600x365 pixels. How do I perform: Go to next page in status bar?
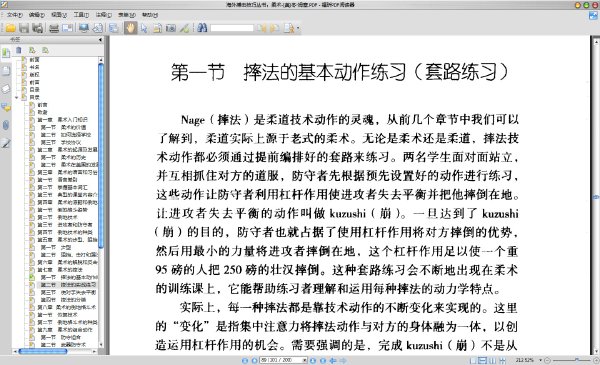(x=313, y=360)
